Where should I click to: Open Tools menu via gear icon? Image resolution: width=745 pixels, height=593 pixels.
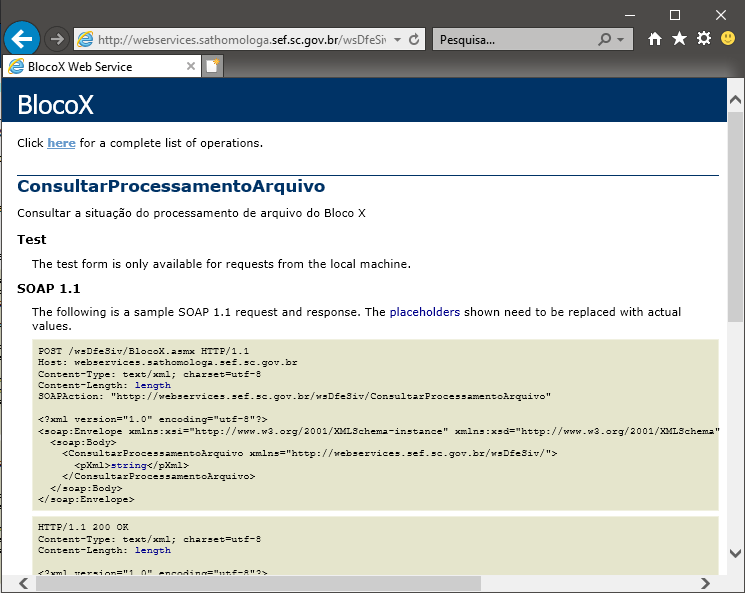tap(704, 38)
